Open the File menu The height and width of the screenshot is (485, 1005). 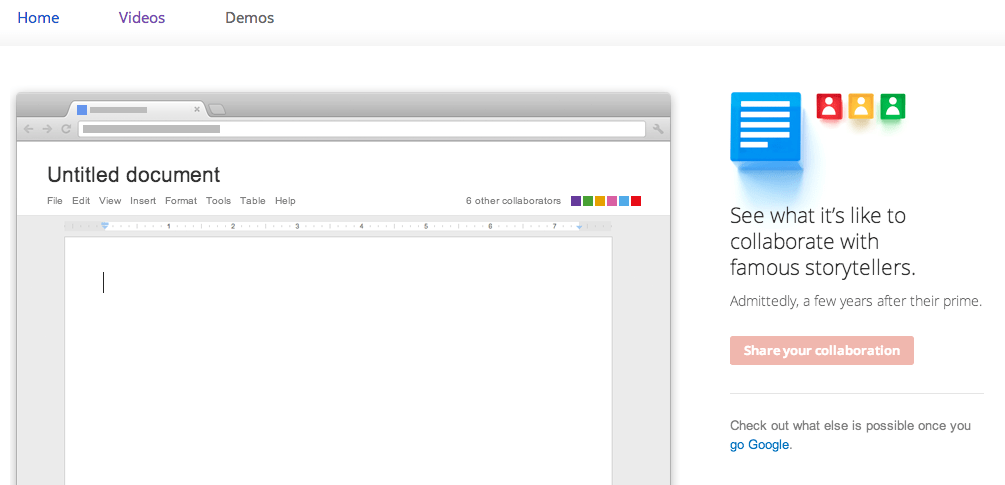point(55,201)
